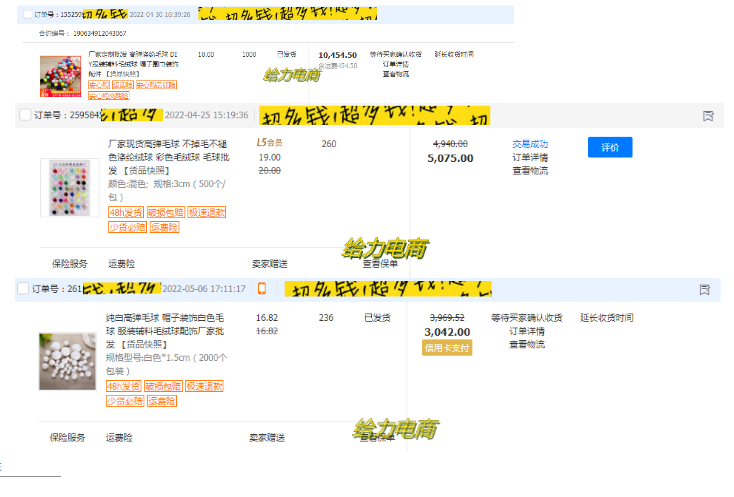The height and width of the screenshot is (497, 734).
Task: Tick the checkbox for the 2022-04-25 order
Action: pyautogui.click(x=25, y=116)
